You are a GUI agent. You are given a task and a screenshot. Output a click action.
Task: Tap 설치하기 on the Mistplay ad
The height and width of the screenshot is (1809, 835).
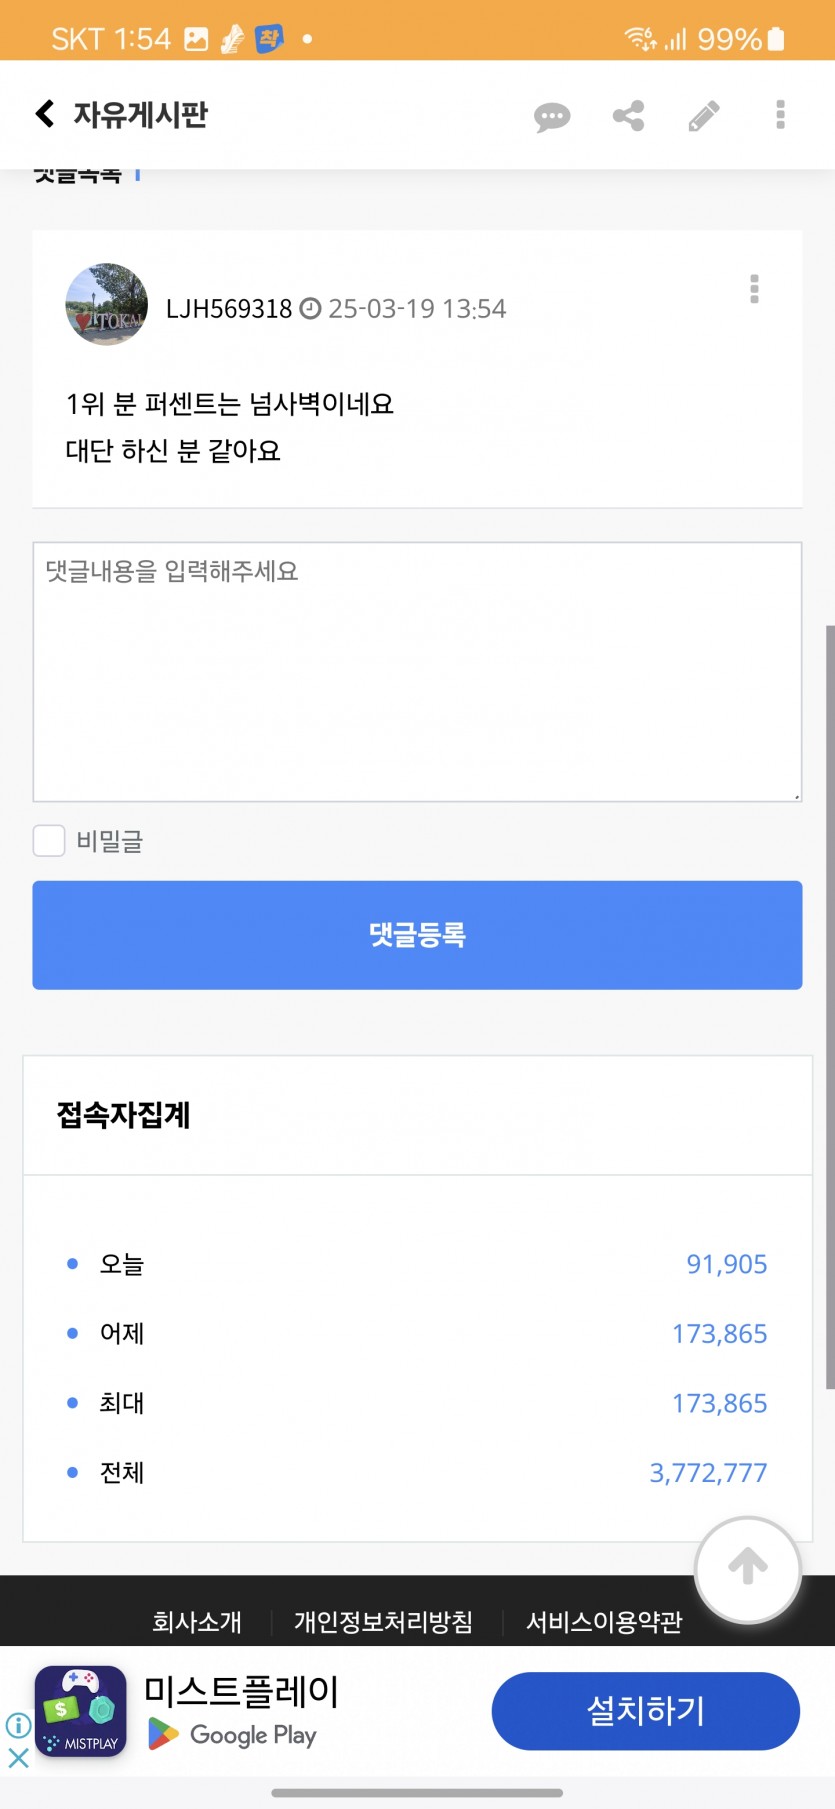[645, 1711]
